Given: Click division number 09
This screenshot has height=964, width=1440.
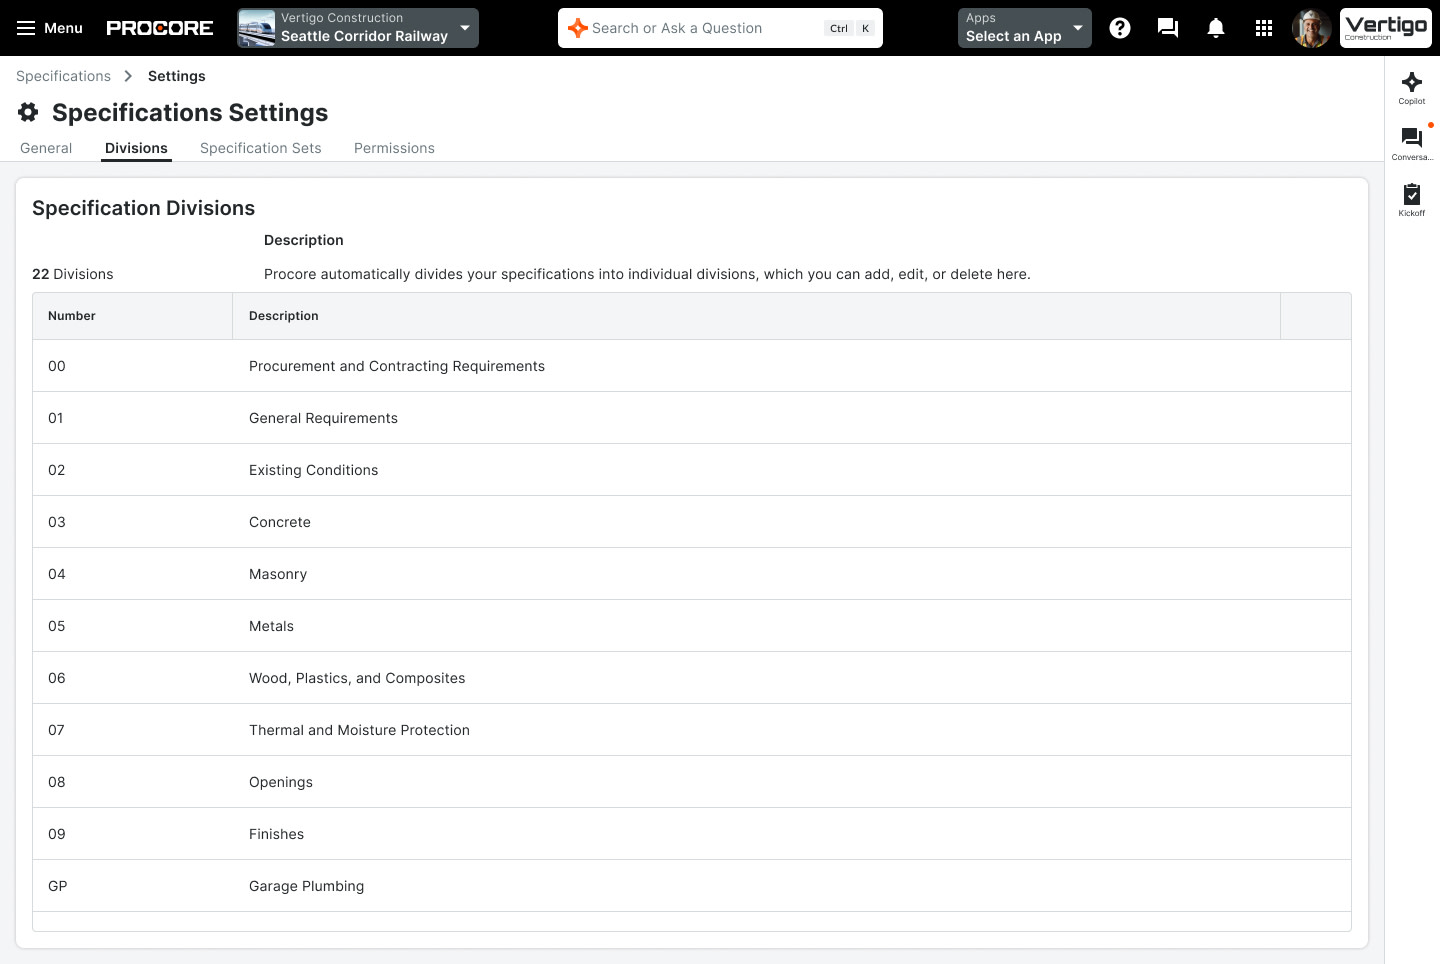Looking at the screenshot, I should 57,834.
